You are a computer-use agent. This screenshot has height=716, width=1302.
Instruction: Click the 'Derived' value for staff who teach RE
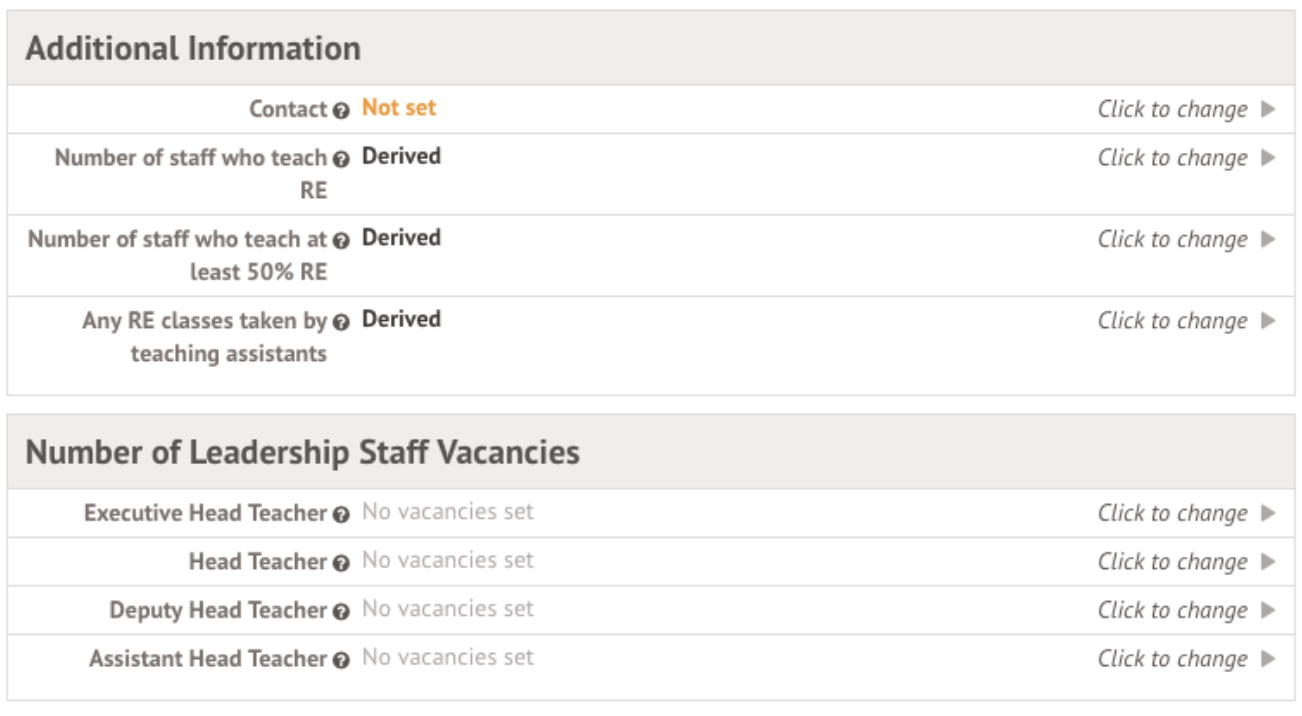[401, 157]
